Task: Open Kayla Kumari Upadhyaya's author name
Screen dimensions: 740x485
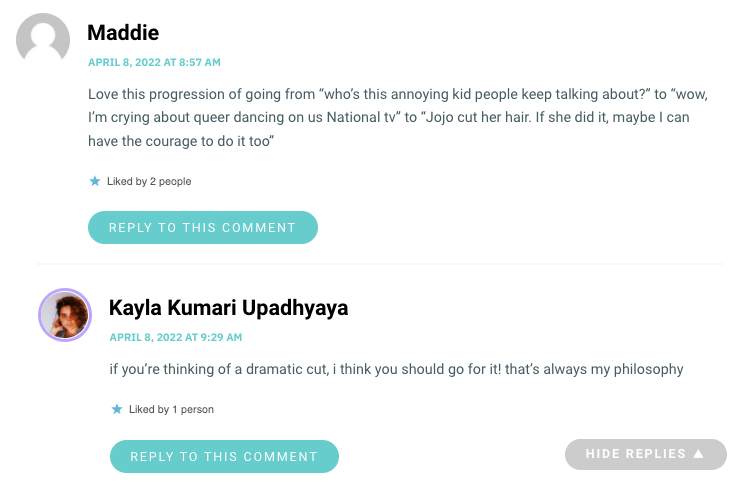Action: click(x=228, y=308)
